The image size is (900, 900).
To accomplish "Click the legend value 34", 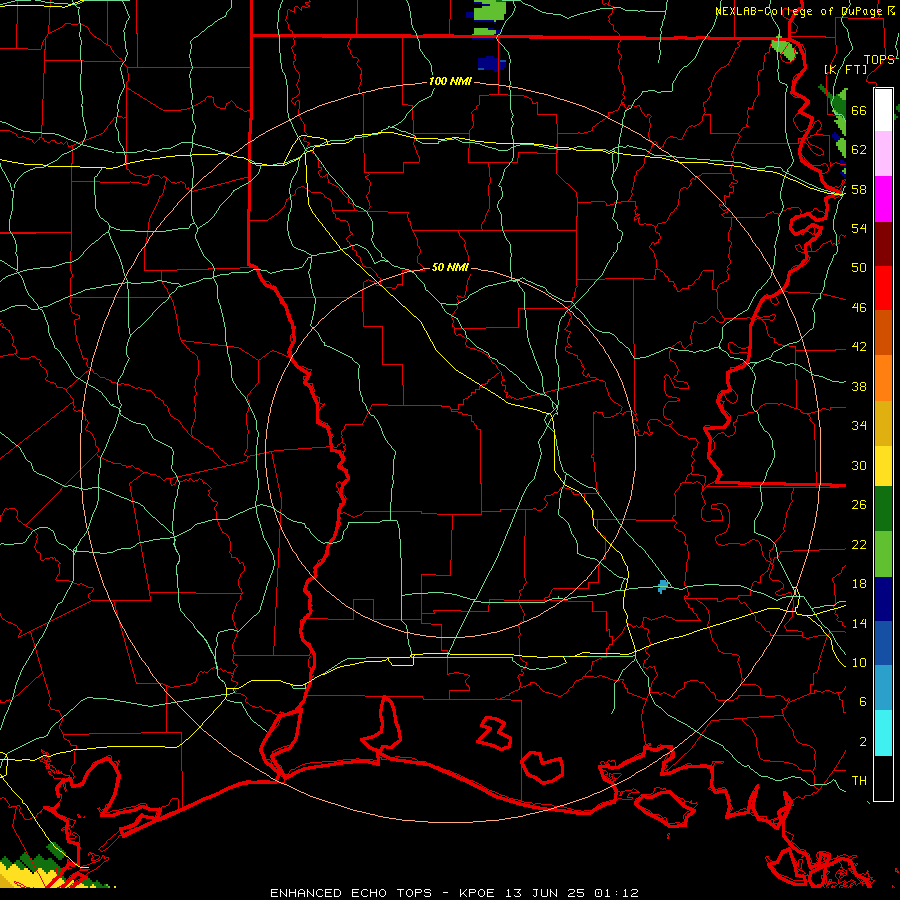I will pos(859,425).
